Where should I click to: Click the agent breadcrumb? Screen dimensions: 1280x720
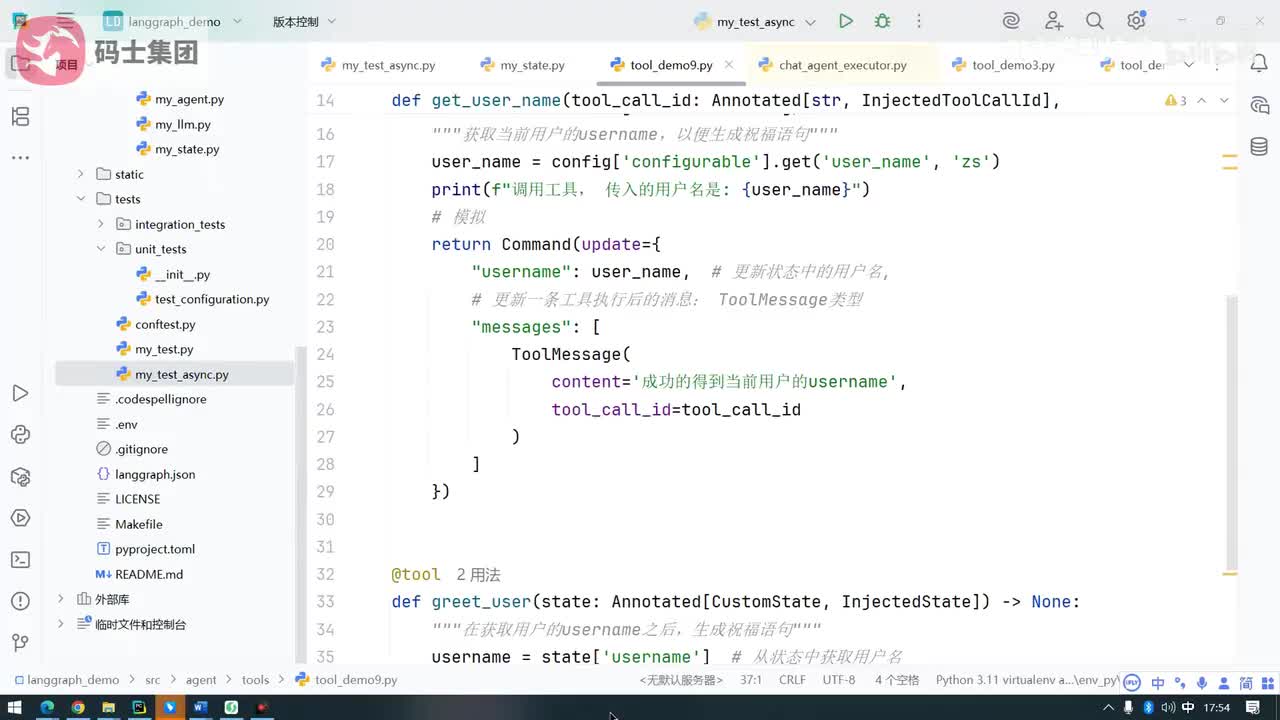click(x=201, y=680)
